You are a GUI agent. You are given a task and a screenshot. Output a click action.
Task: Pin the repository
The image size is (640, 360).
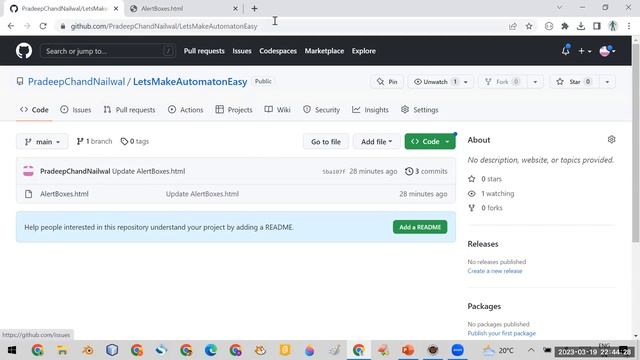(387, 82)
